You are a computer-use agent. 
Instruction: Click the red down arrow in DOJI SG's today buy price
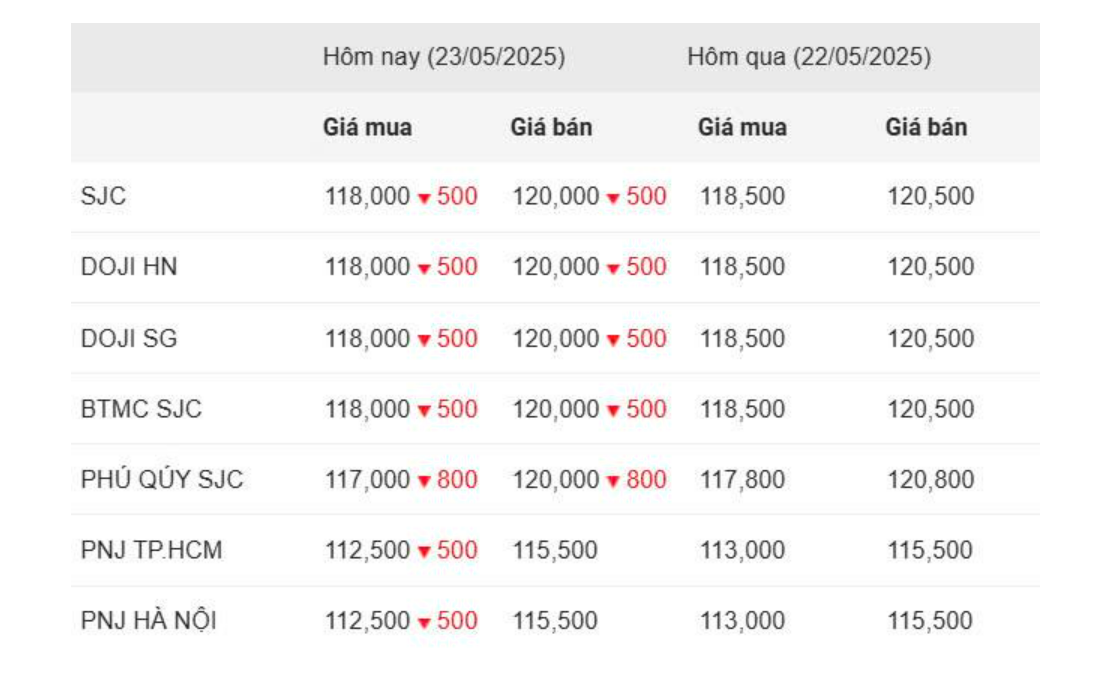(424, 340)
